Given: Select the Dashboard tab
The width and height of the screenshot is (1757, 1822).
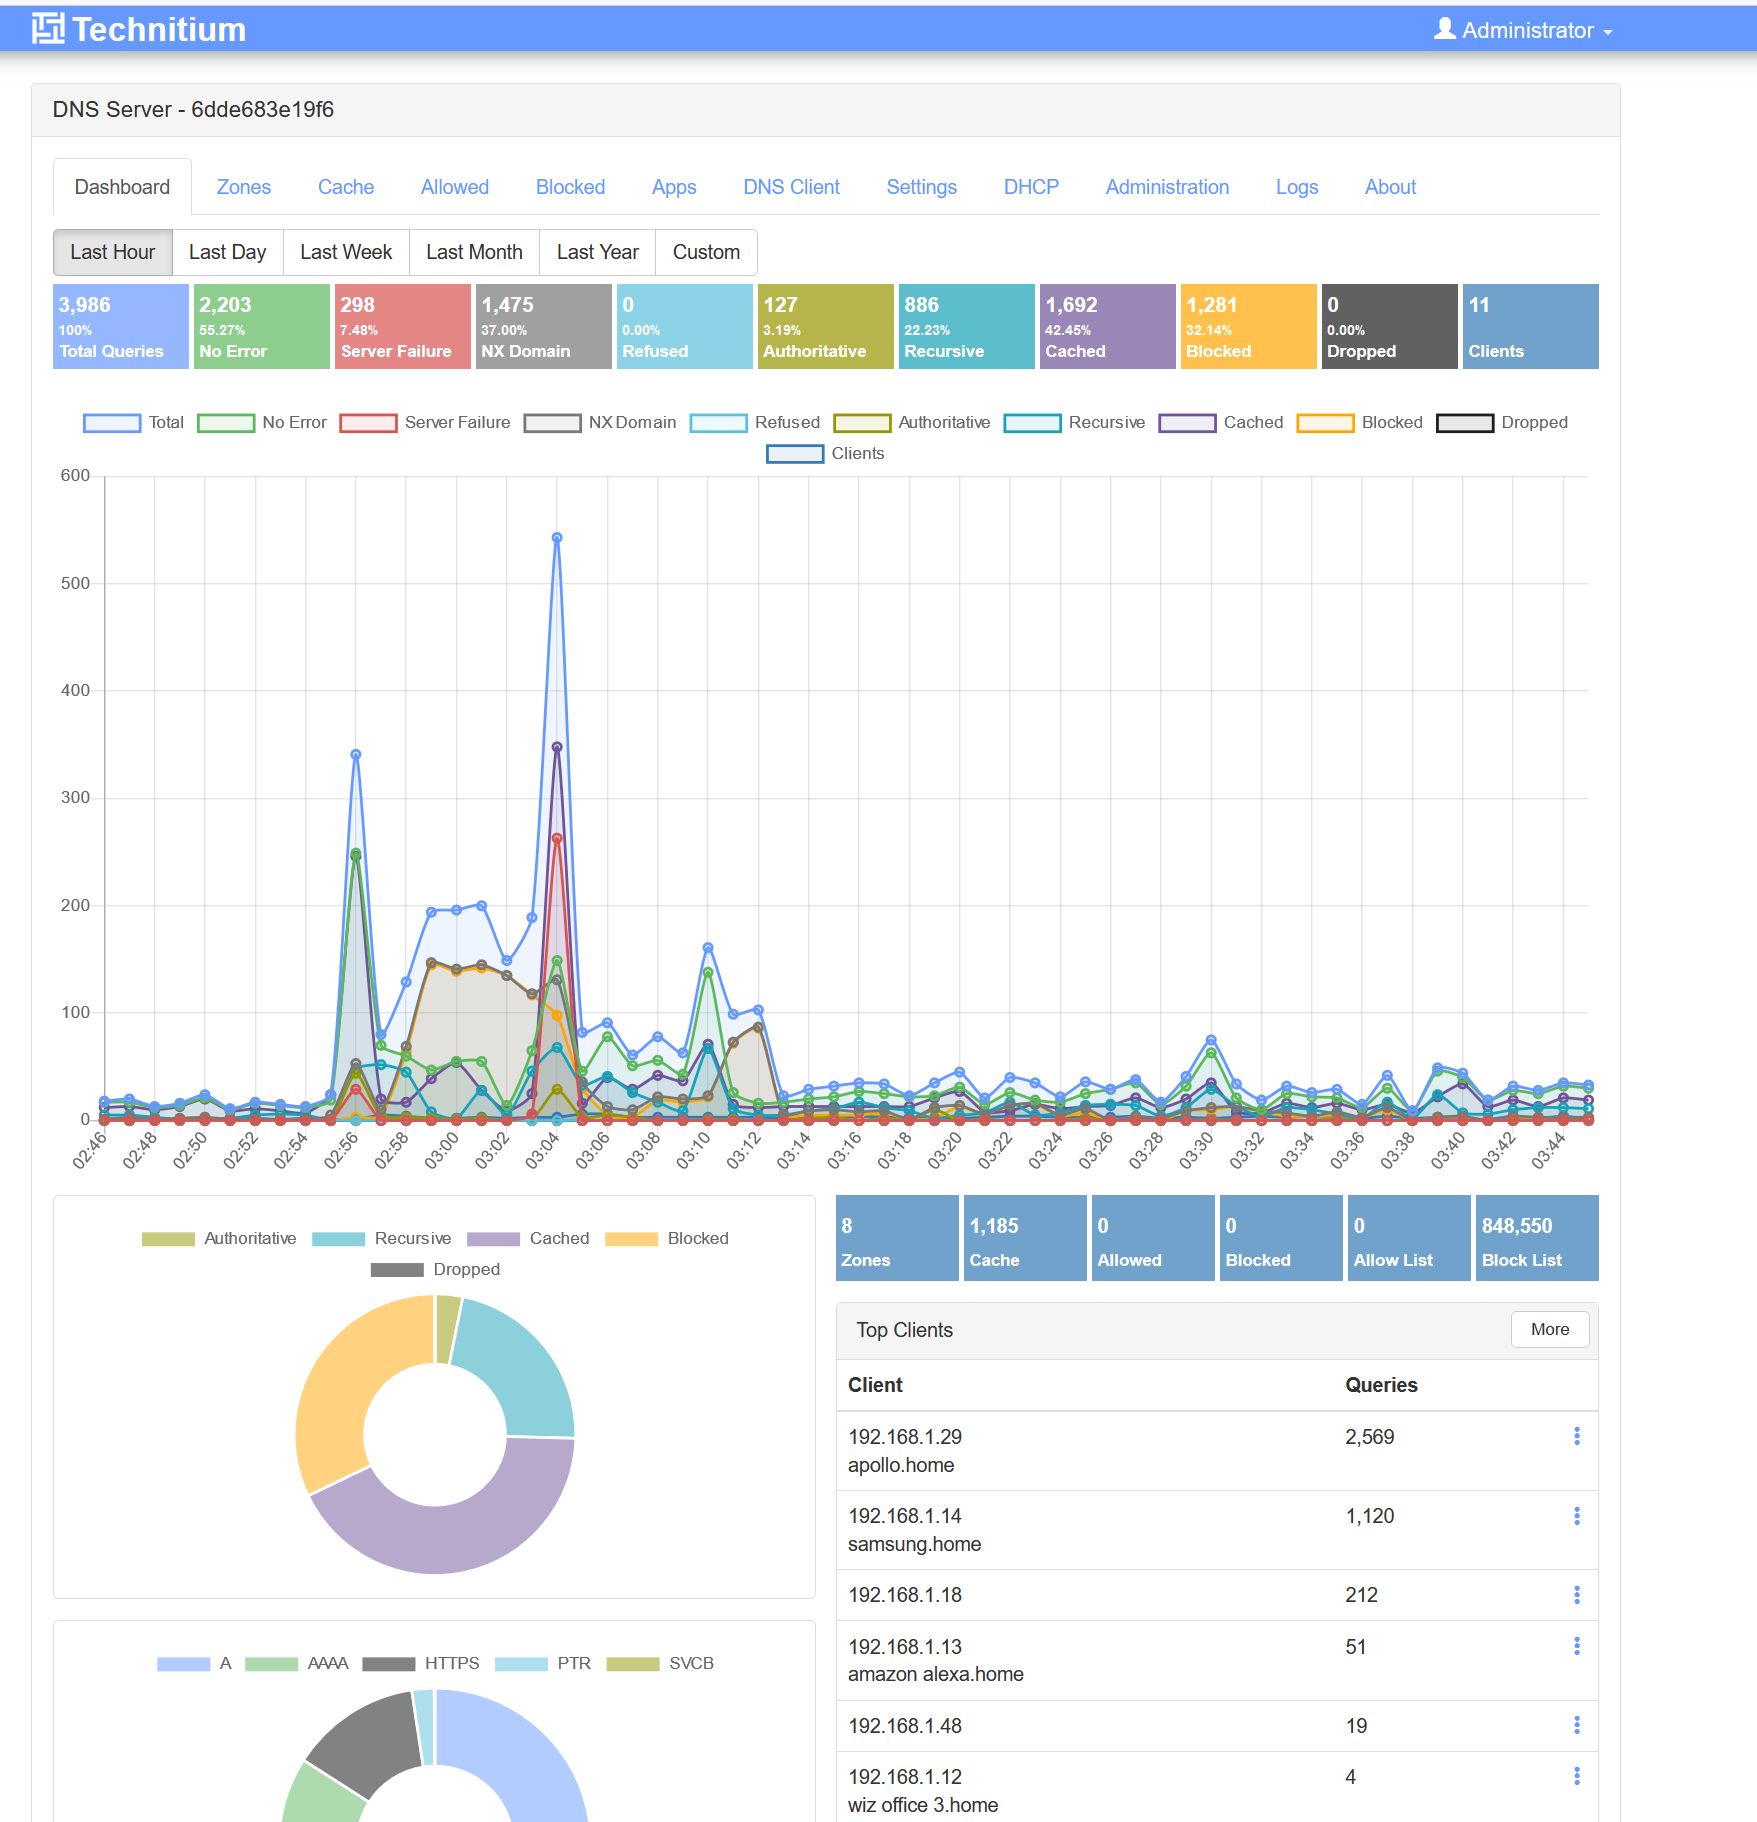Looking at the screenshot, I should point(122,187).
